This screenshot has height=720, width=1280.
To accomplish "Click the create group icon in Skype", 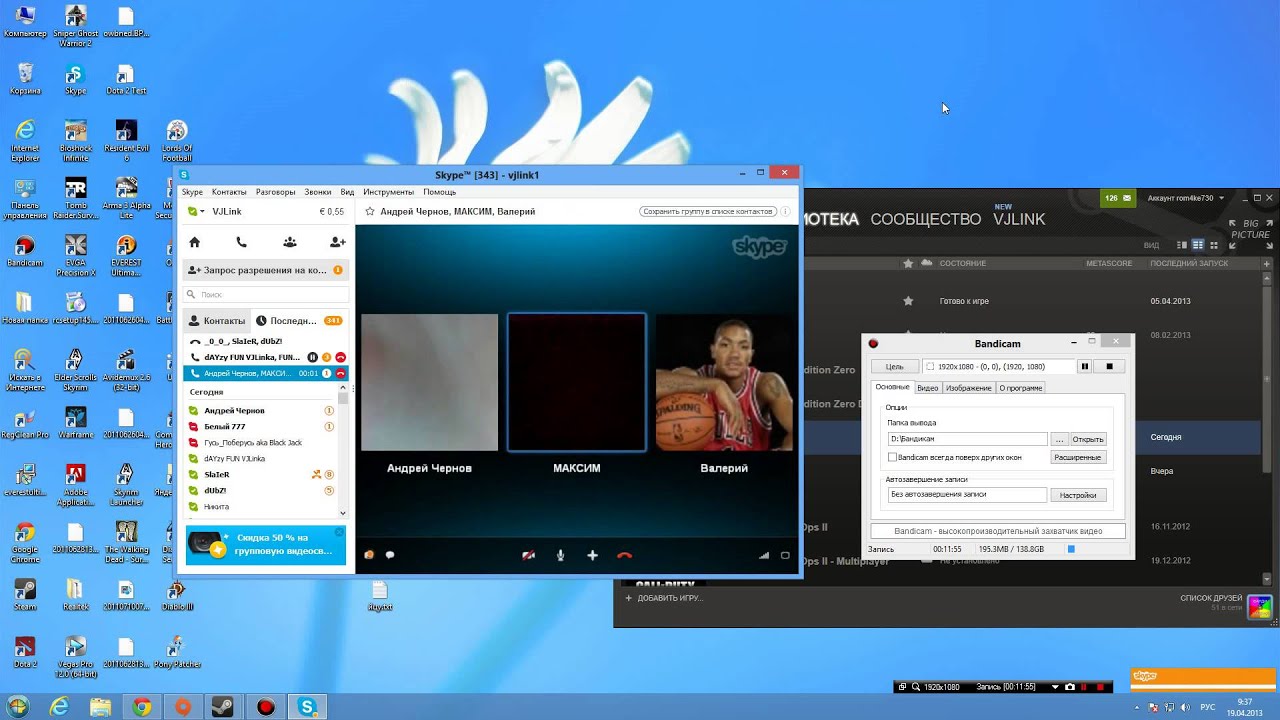I will [289, 242].
